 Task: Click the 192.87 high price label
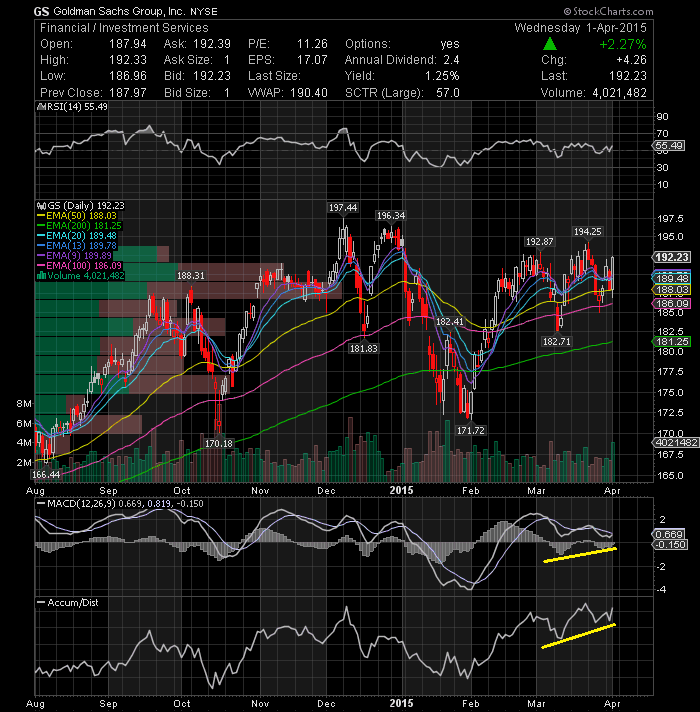point(539,242)
